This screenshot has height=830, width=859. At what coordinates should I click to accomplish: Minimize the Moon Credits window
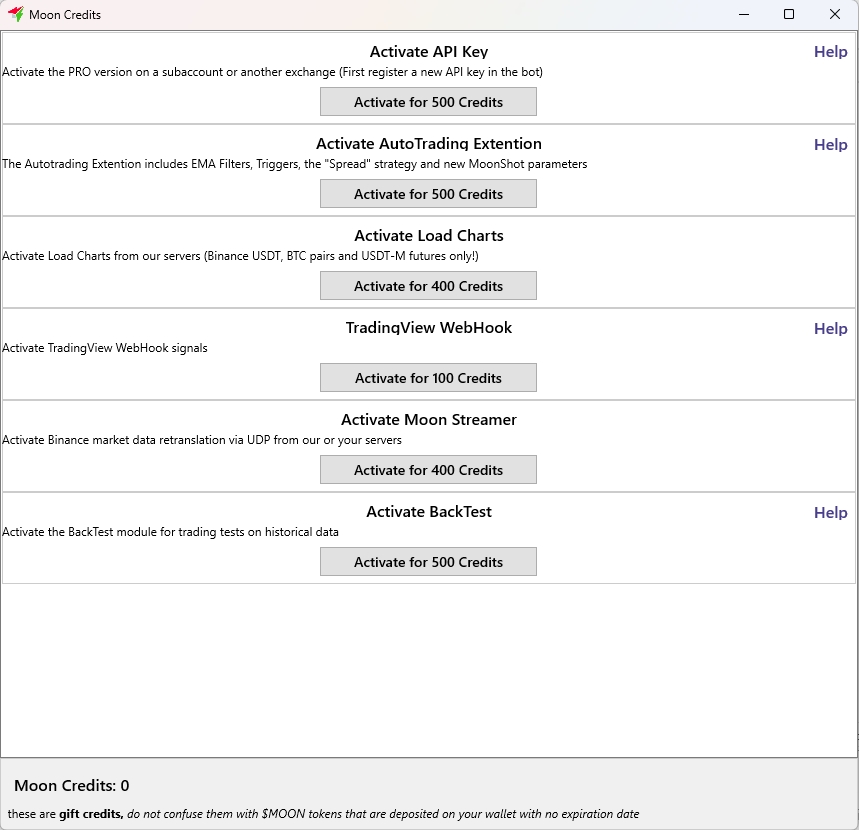(743, 14)
